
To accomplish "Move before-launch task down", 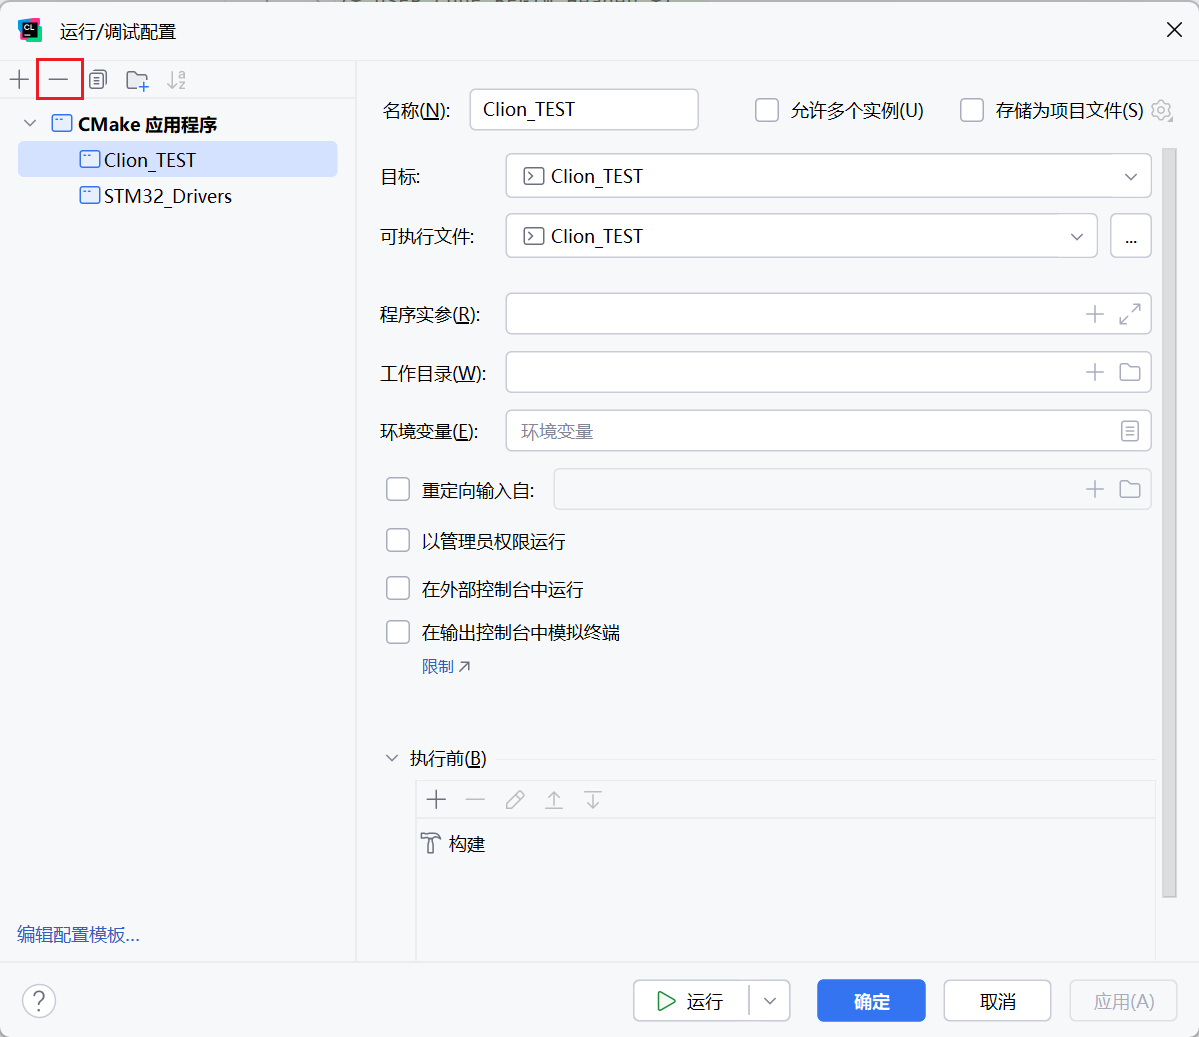I will [x=593, y=800].
